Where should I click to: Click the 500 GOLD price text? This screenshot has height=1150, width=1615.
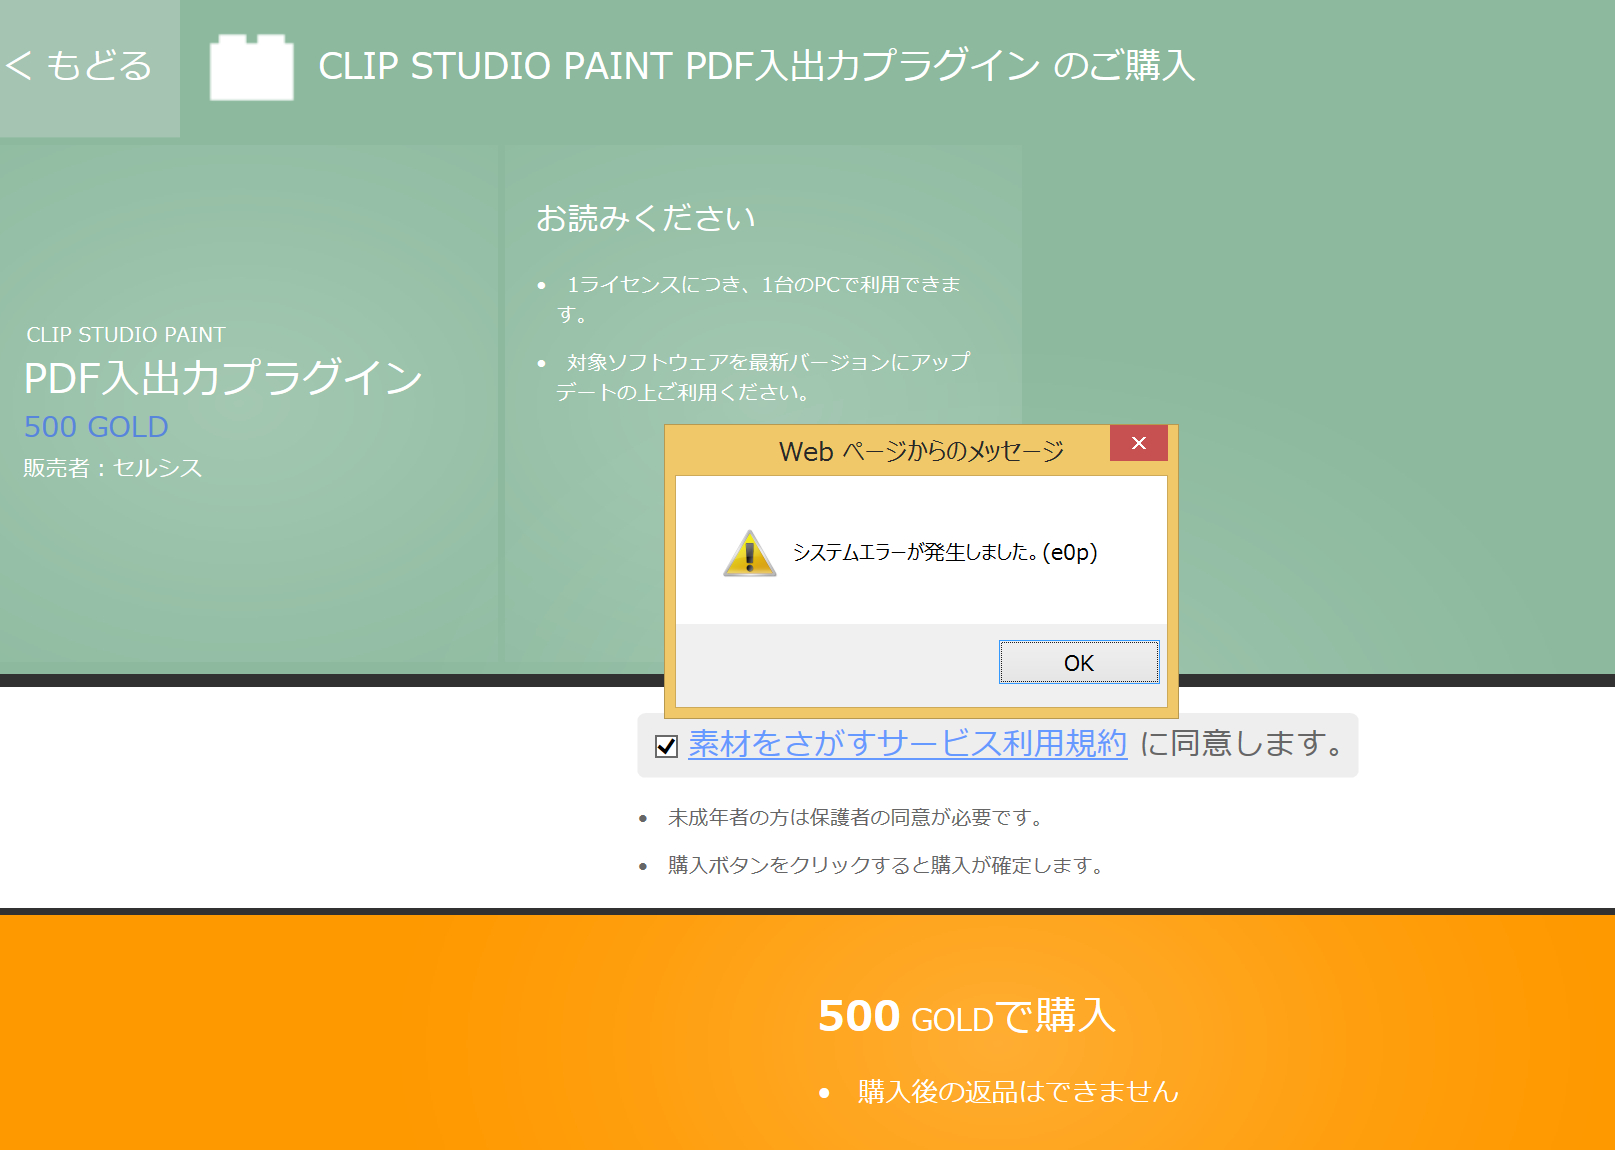[96, 427]
